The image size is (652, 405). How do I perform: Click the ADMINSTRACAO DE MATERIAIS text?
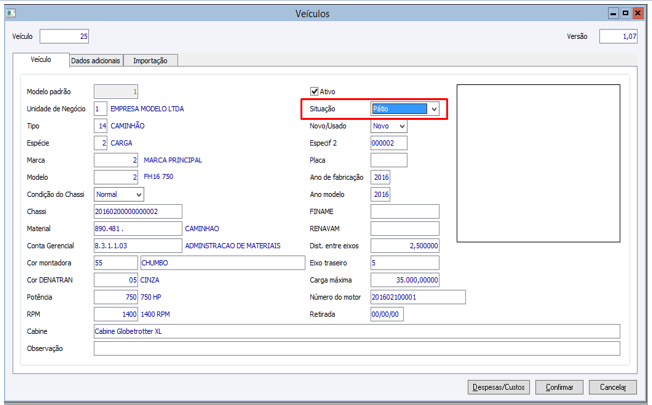click(232, 246)
